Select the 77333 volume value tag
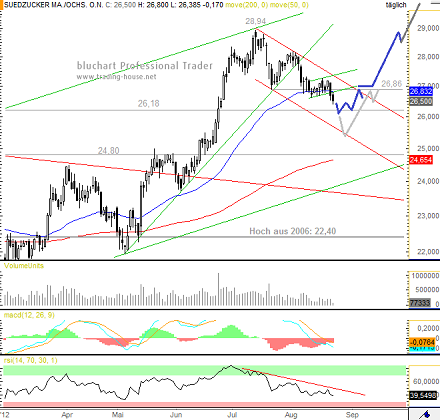440x420 pixels. [420, 303]
